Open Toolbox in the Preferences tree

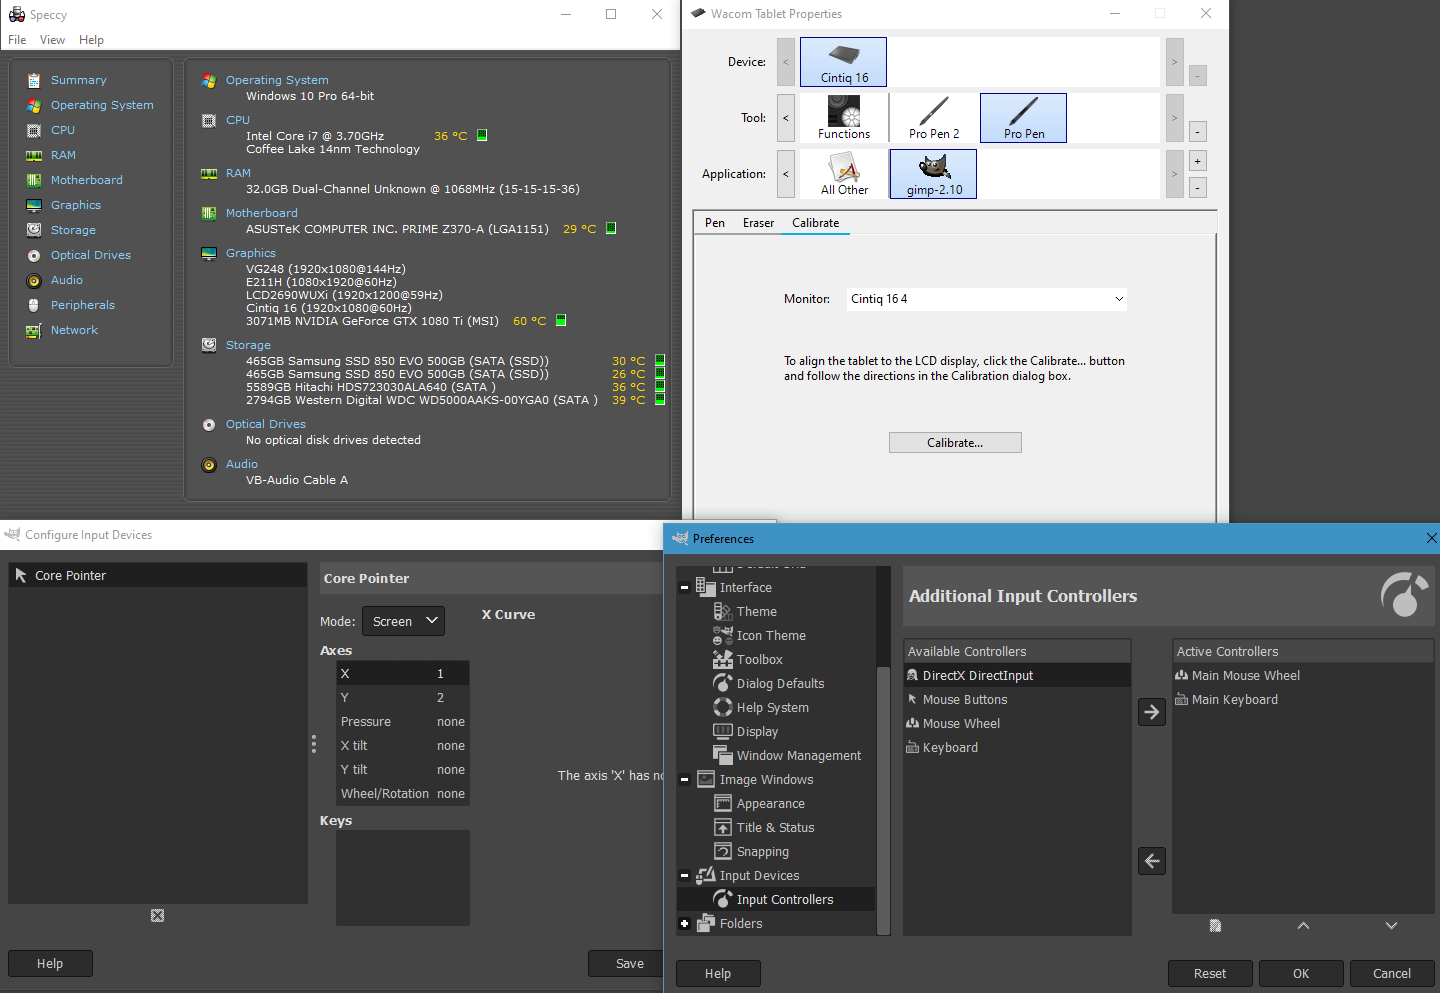click(x=760, y=660)
